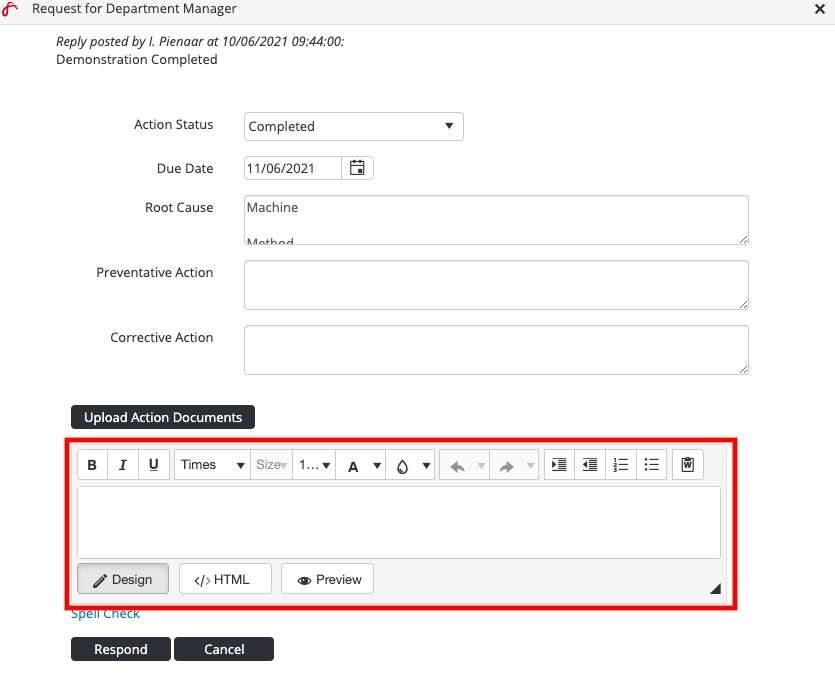The width and height of the screenshot is (835, 674).
Task: Click the Paste from Word icon
Action: pyautogui.click(x=688, y=465)
